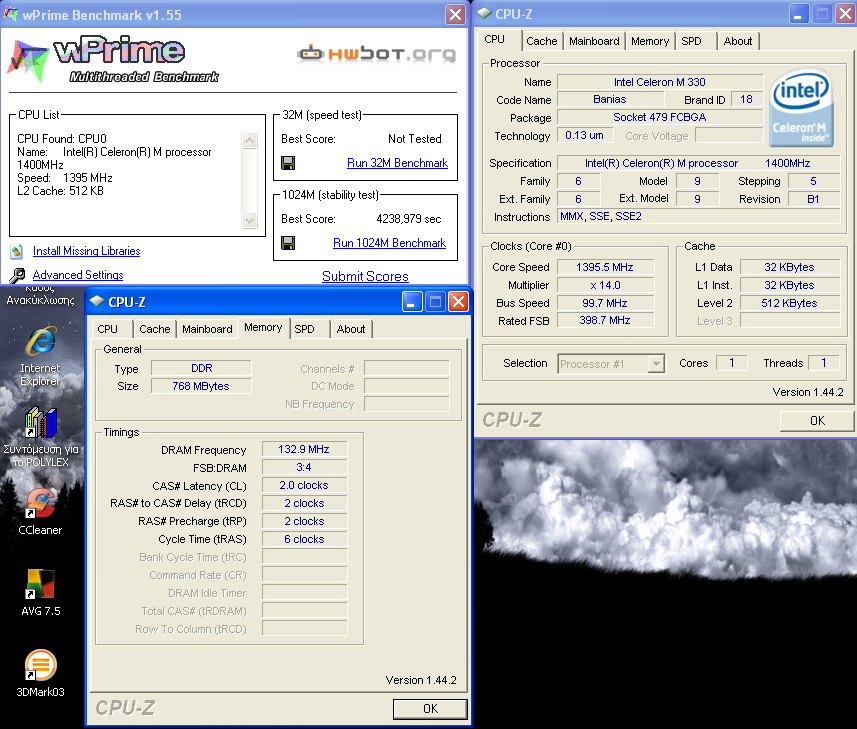Select the AVG 7.5 desktop icon
The height and width of the screenshot is (729, 857).
tap(41, 584)
